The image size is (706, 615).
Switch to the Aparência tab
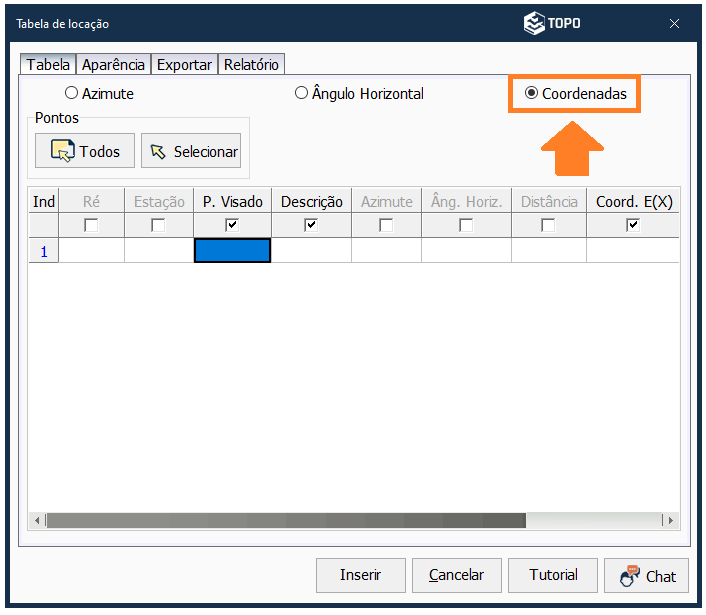(114, 64)
